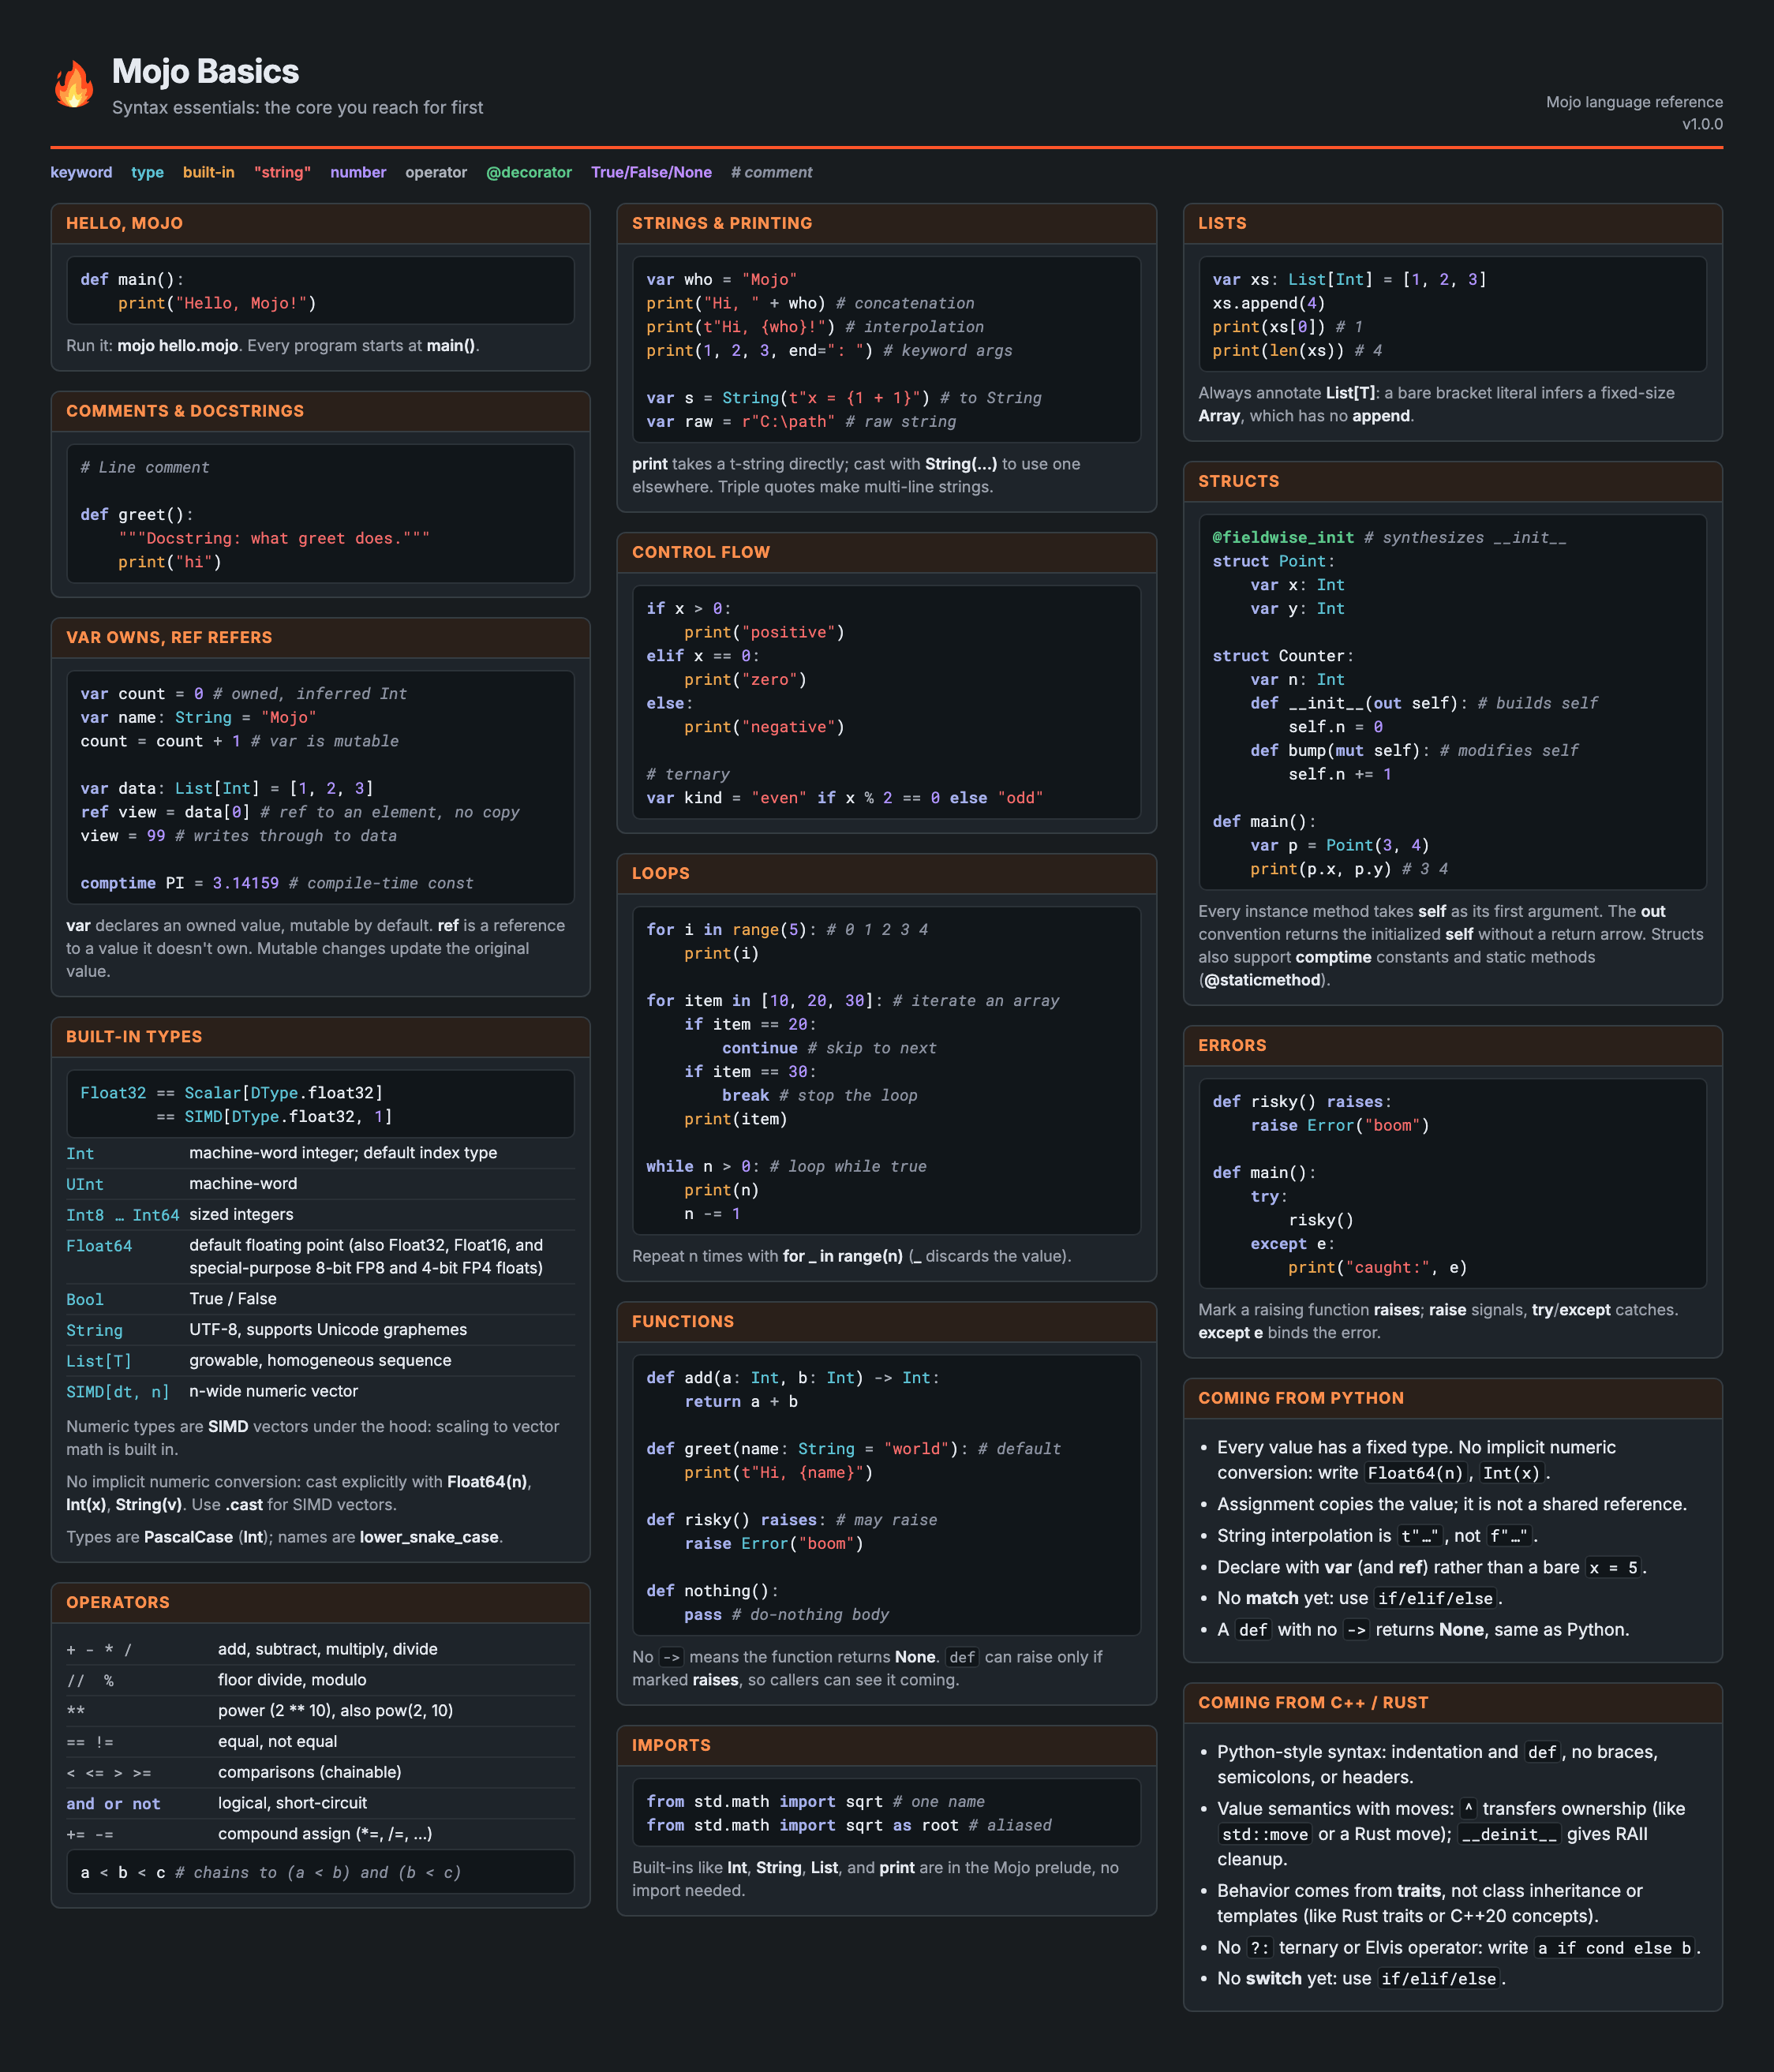Click the "IMPORTS" section heading
1774x2072 pixels.
[671, 1745]
